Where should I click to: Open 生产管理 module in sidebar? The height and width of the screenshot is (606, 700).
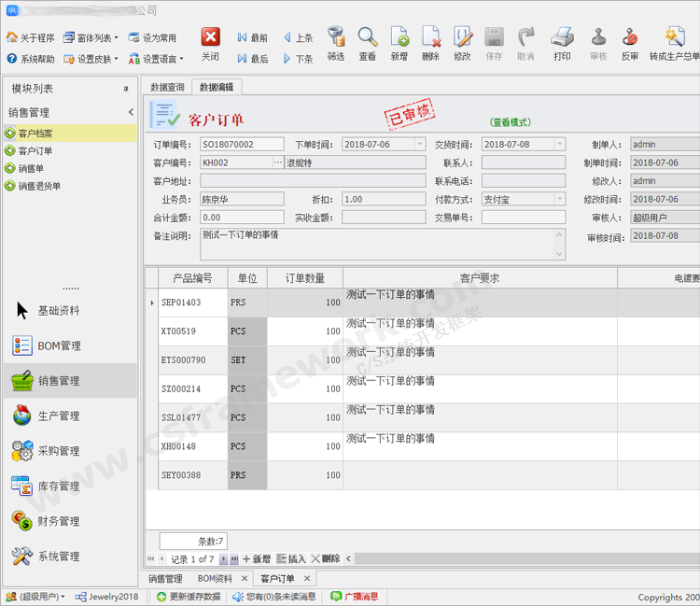click(x=58, y=416)
